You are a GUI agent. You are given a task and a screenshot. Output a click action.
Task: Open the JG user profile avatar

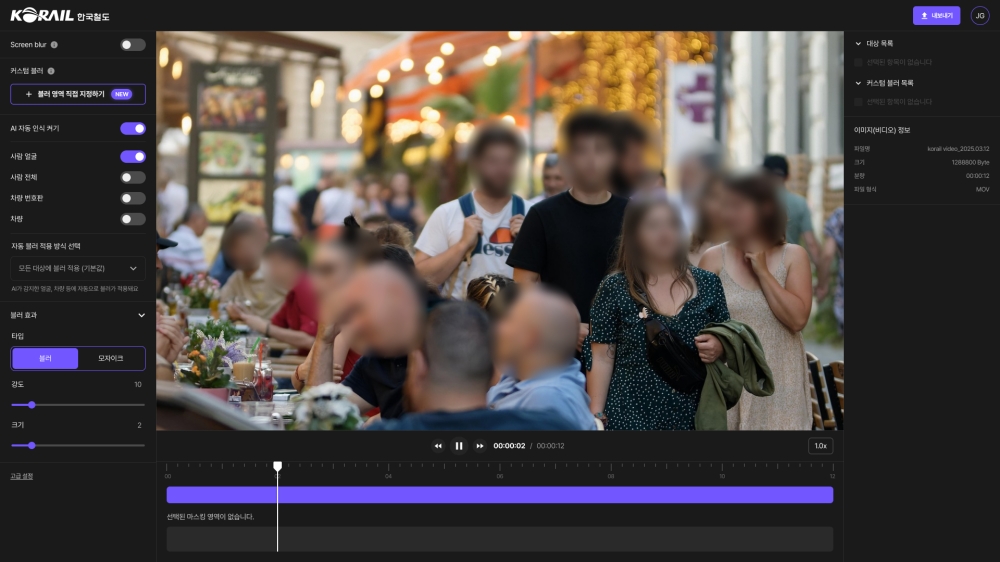click(x=979, y=15)
